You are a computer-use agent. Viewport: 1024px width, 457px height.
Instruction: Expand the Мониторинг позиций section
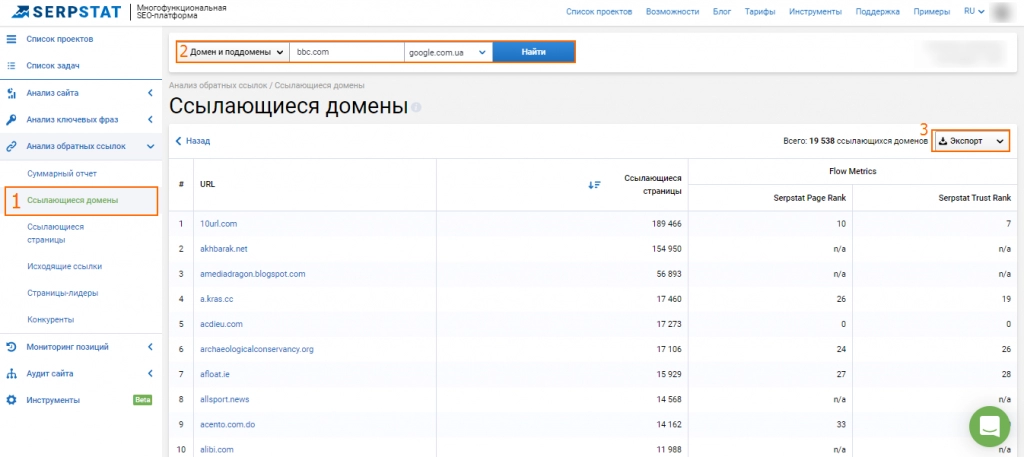(150, 347)
